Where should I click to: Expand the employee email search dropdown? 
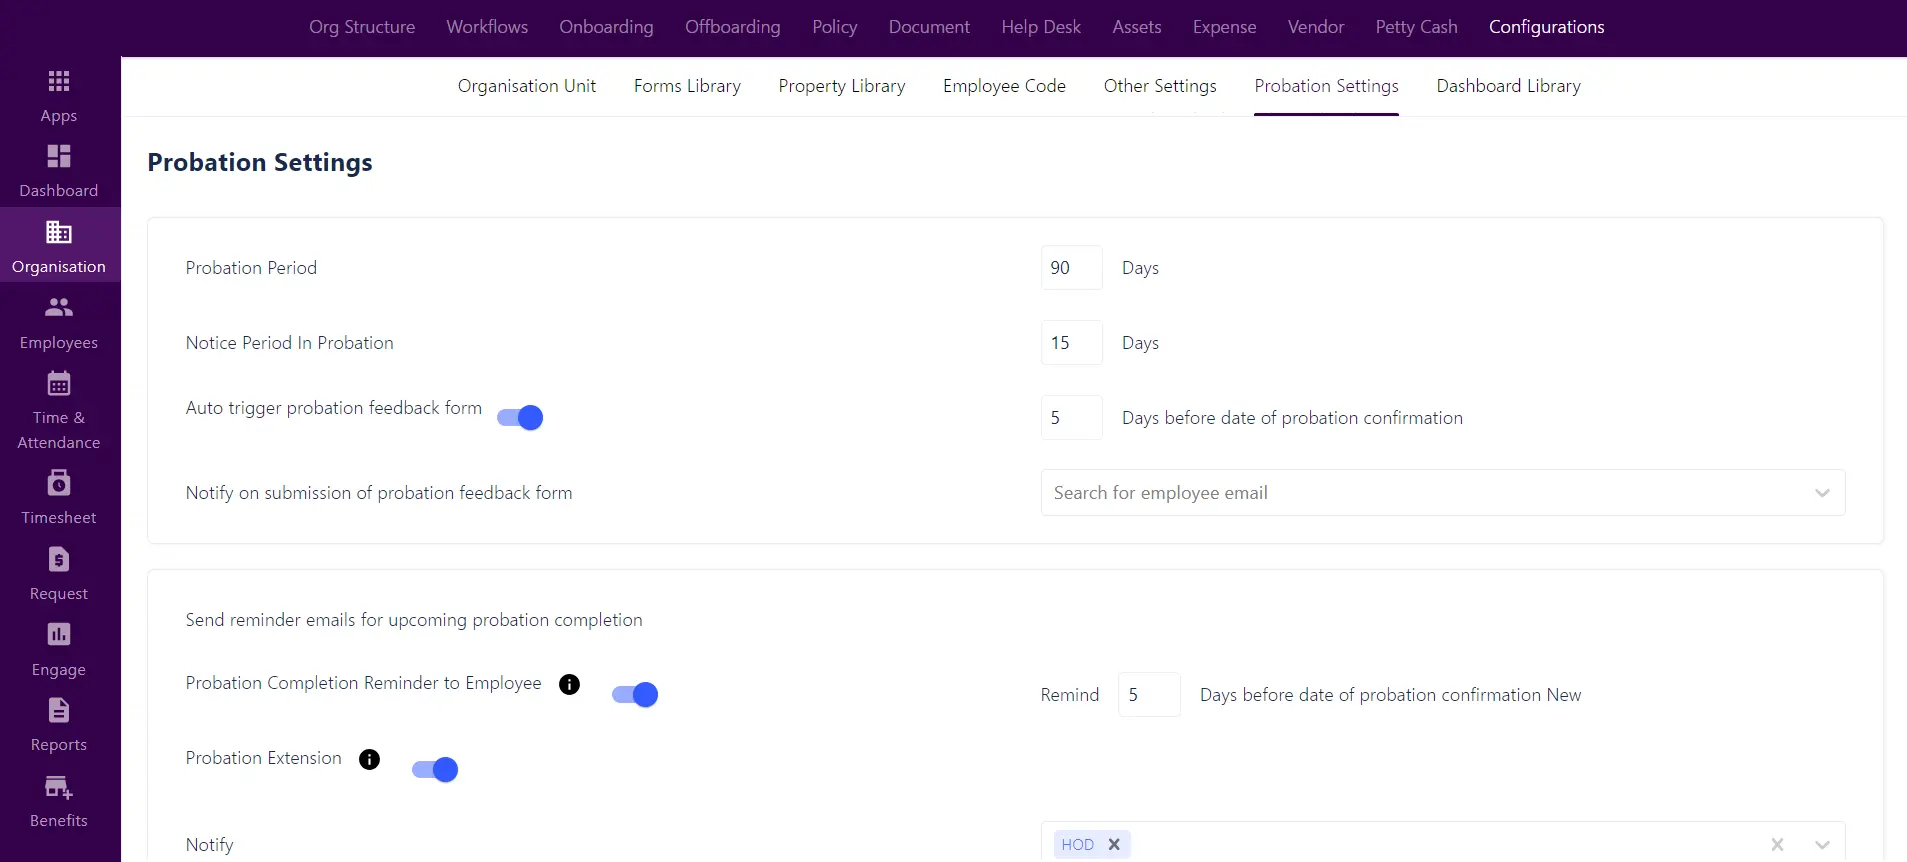click(1822, 493)
